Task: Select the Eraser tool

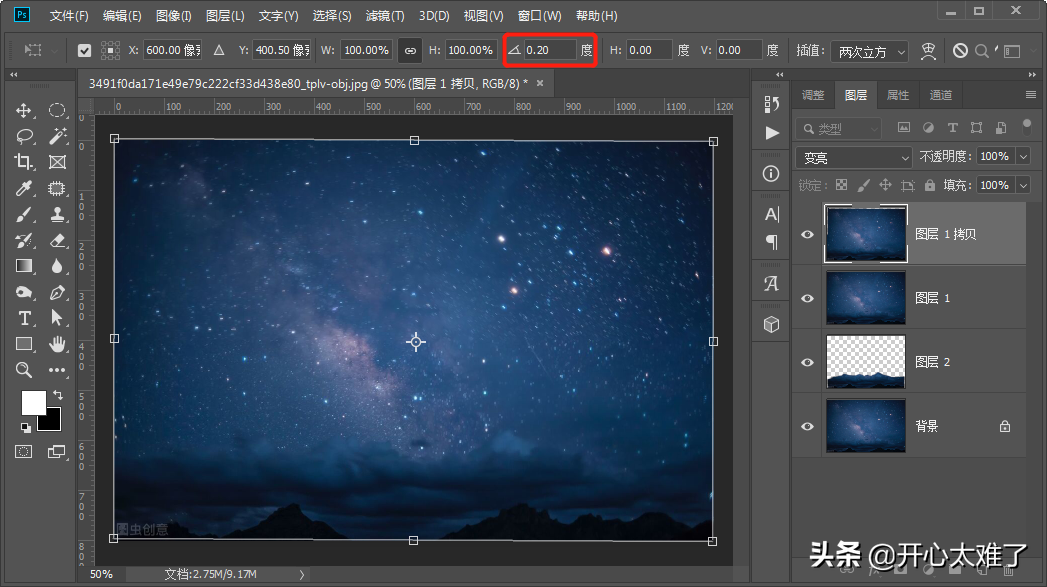Action: click(57, 240)
